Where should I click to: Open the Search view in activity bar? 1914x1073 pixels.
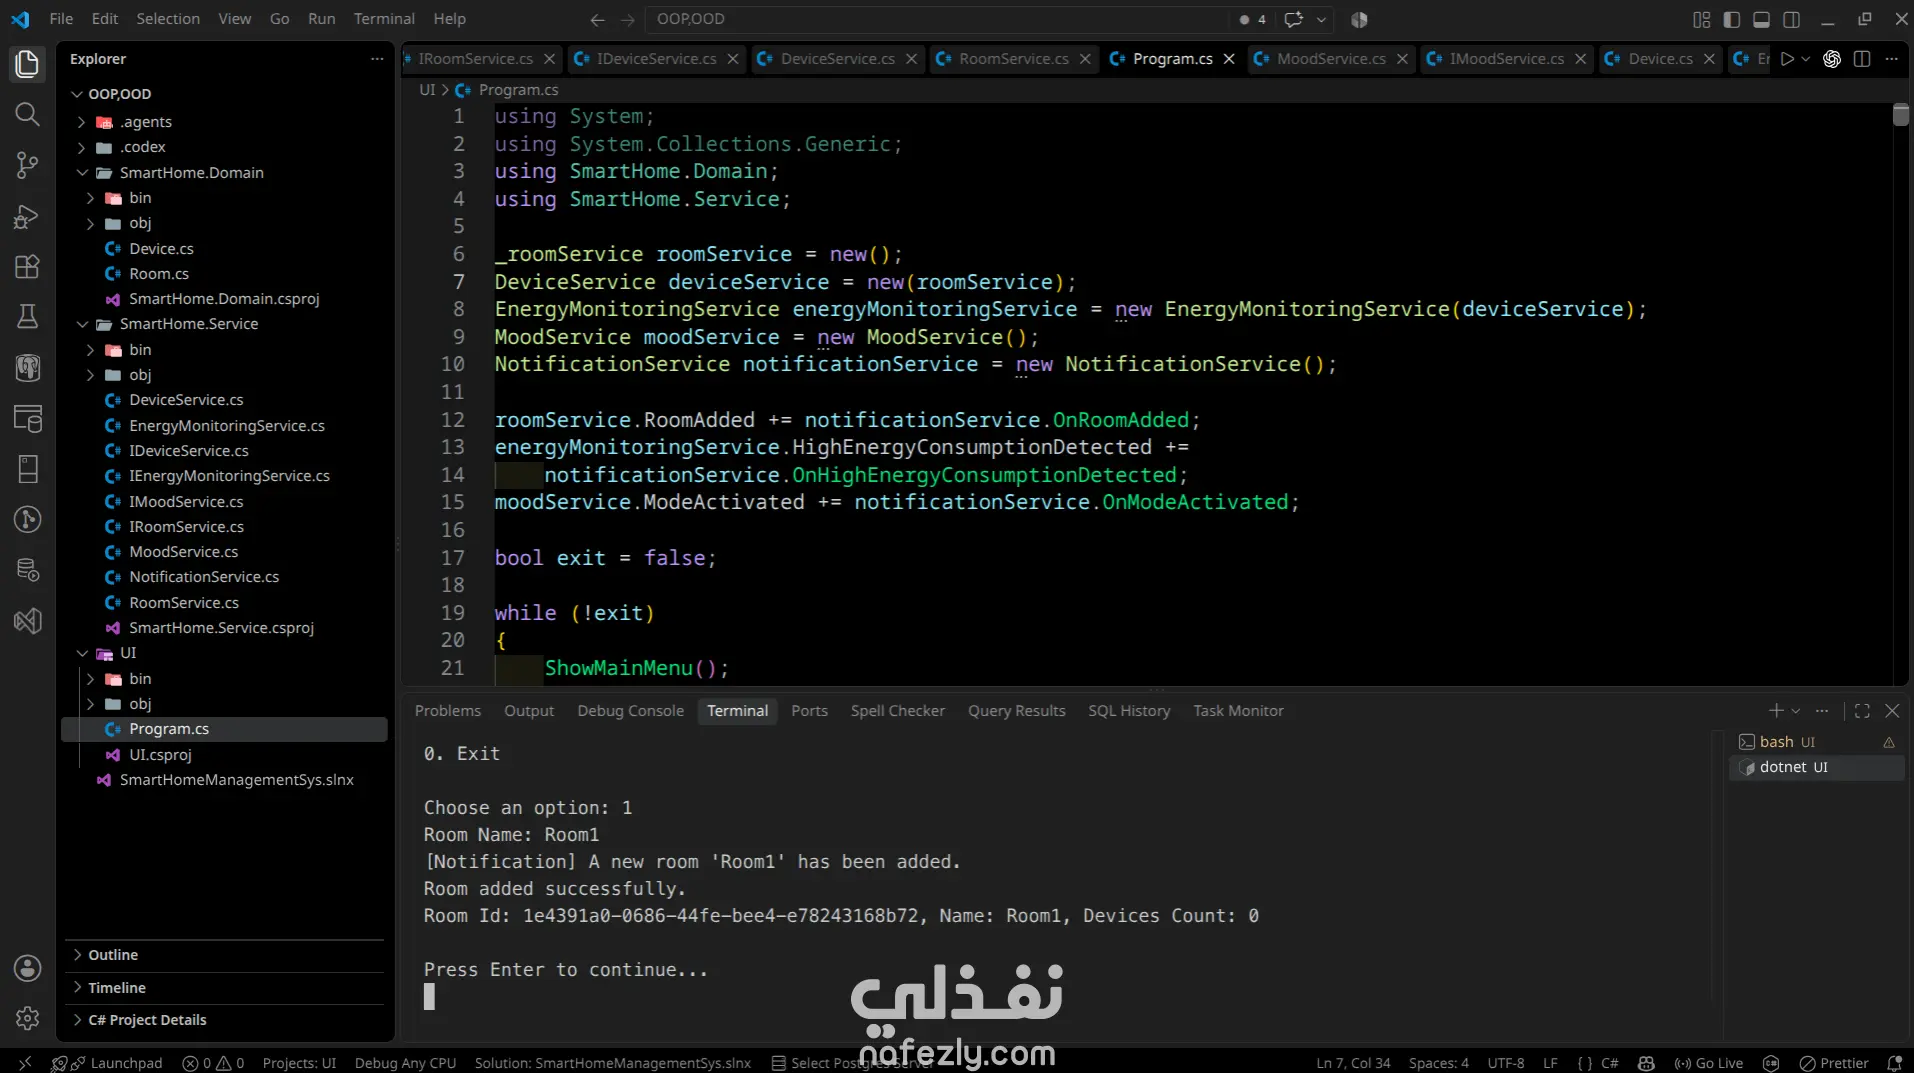27,114
